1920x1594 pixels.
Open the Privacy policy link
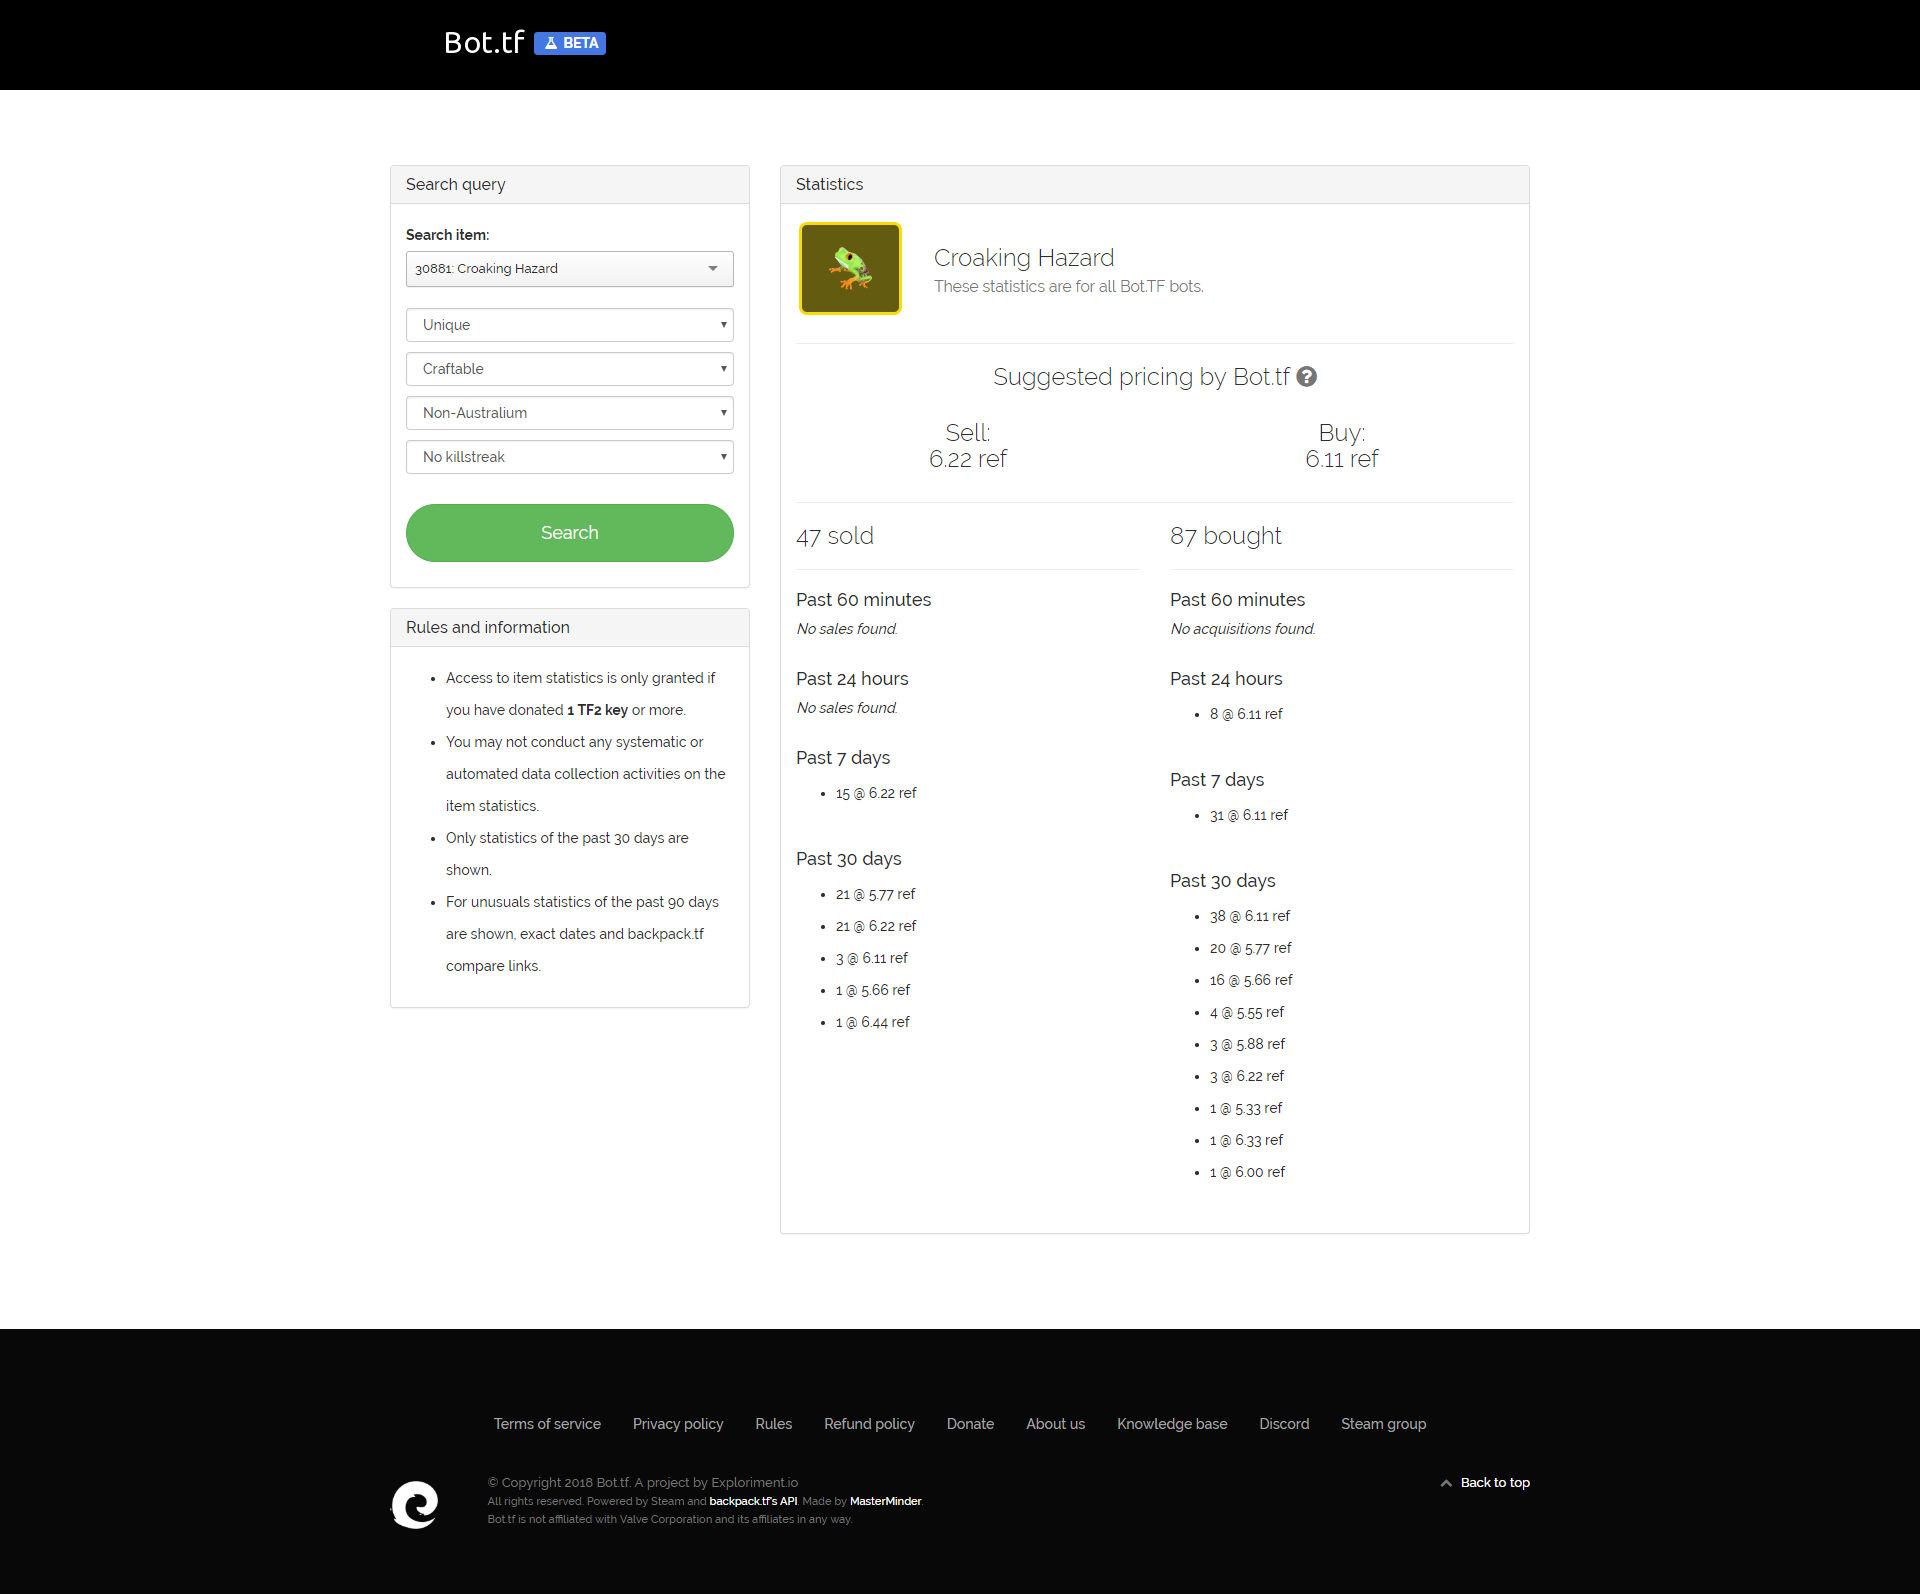(x=678, y=1424)
